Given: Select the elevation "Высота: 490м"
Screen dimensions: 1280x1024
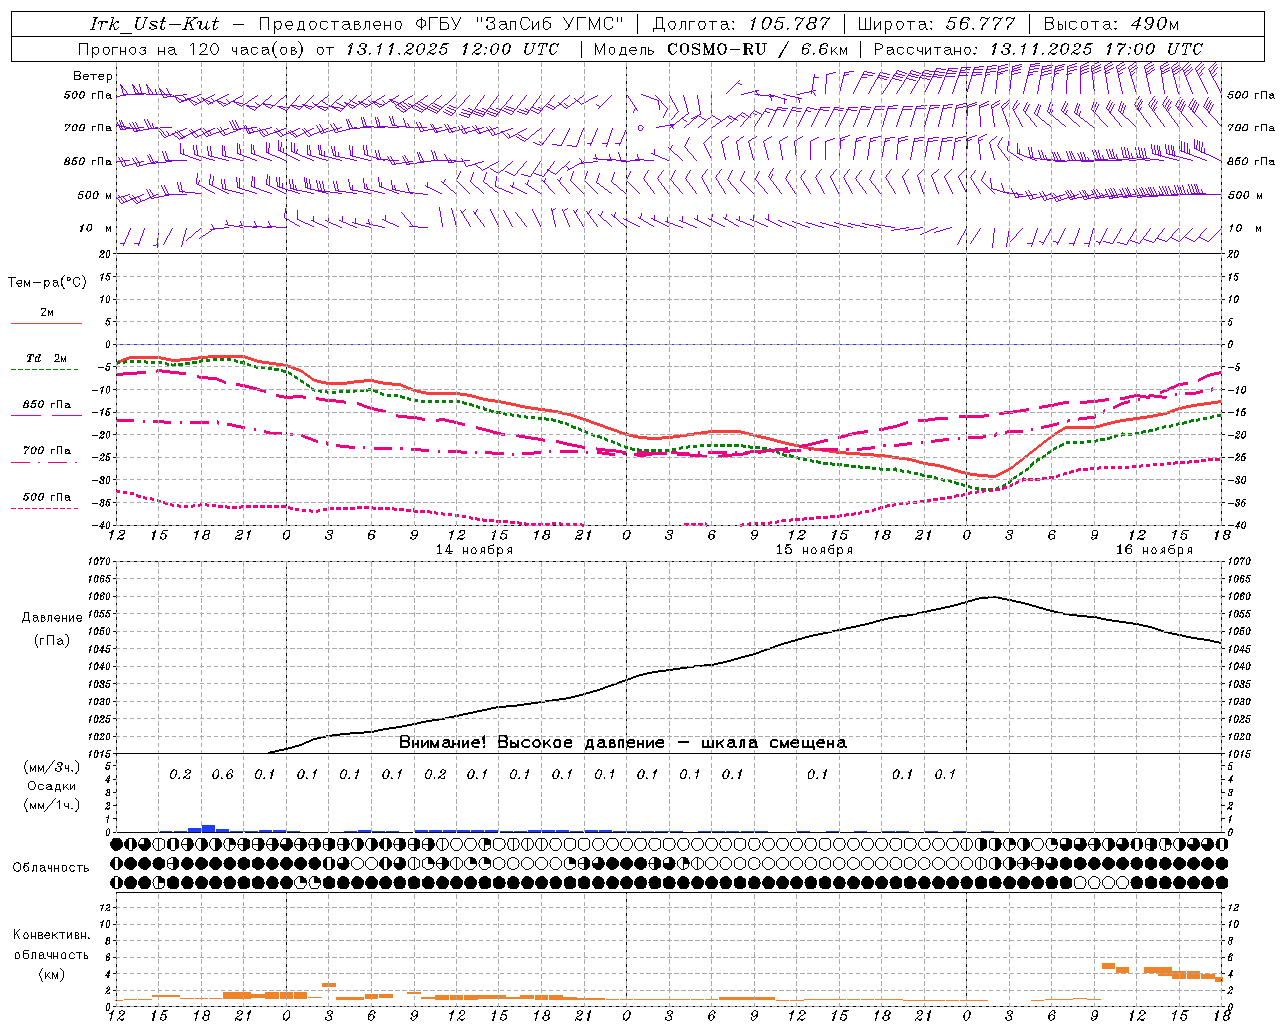Looking at the screenshot, I should tap(1111, 24).
